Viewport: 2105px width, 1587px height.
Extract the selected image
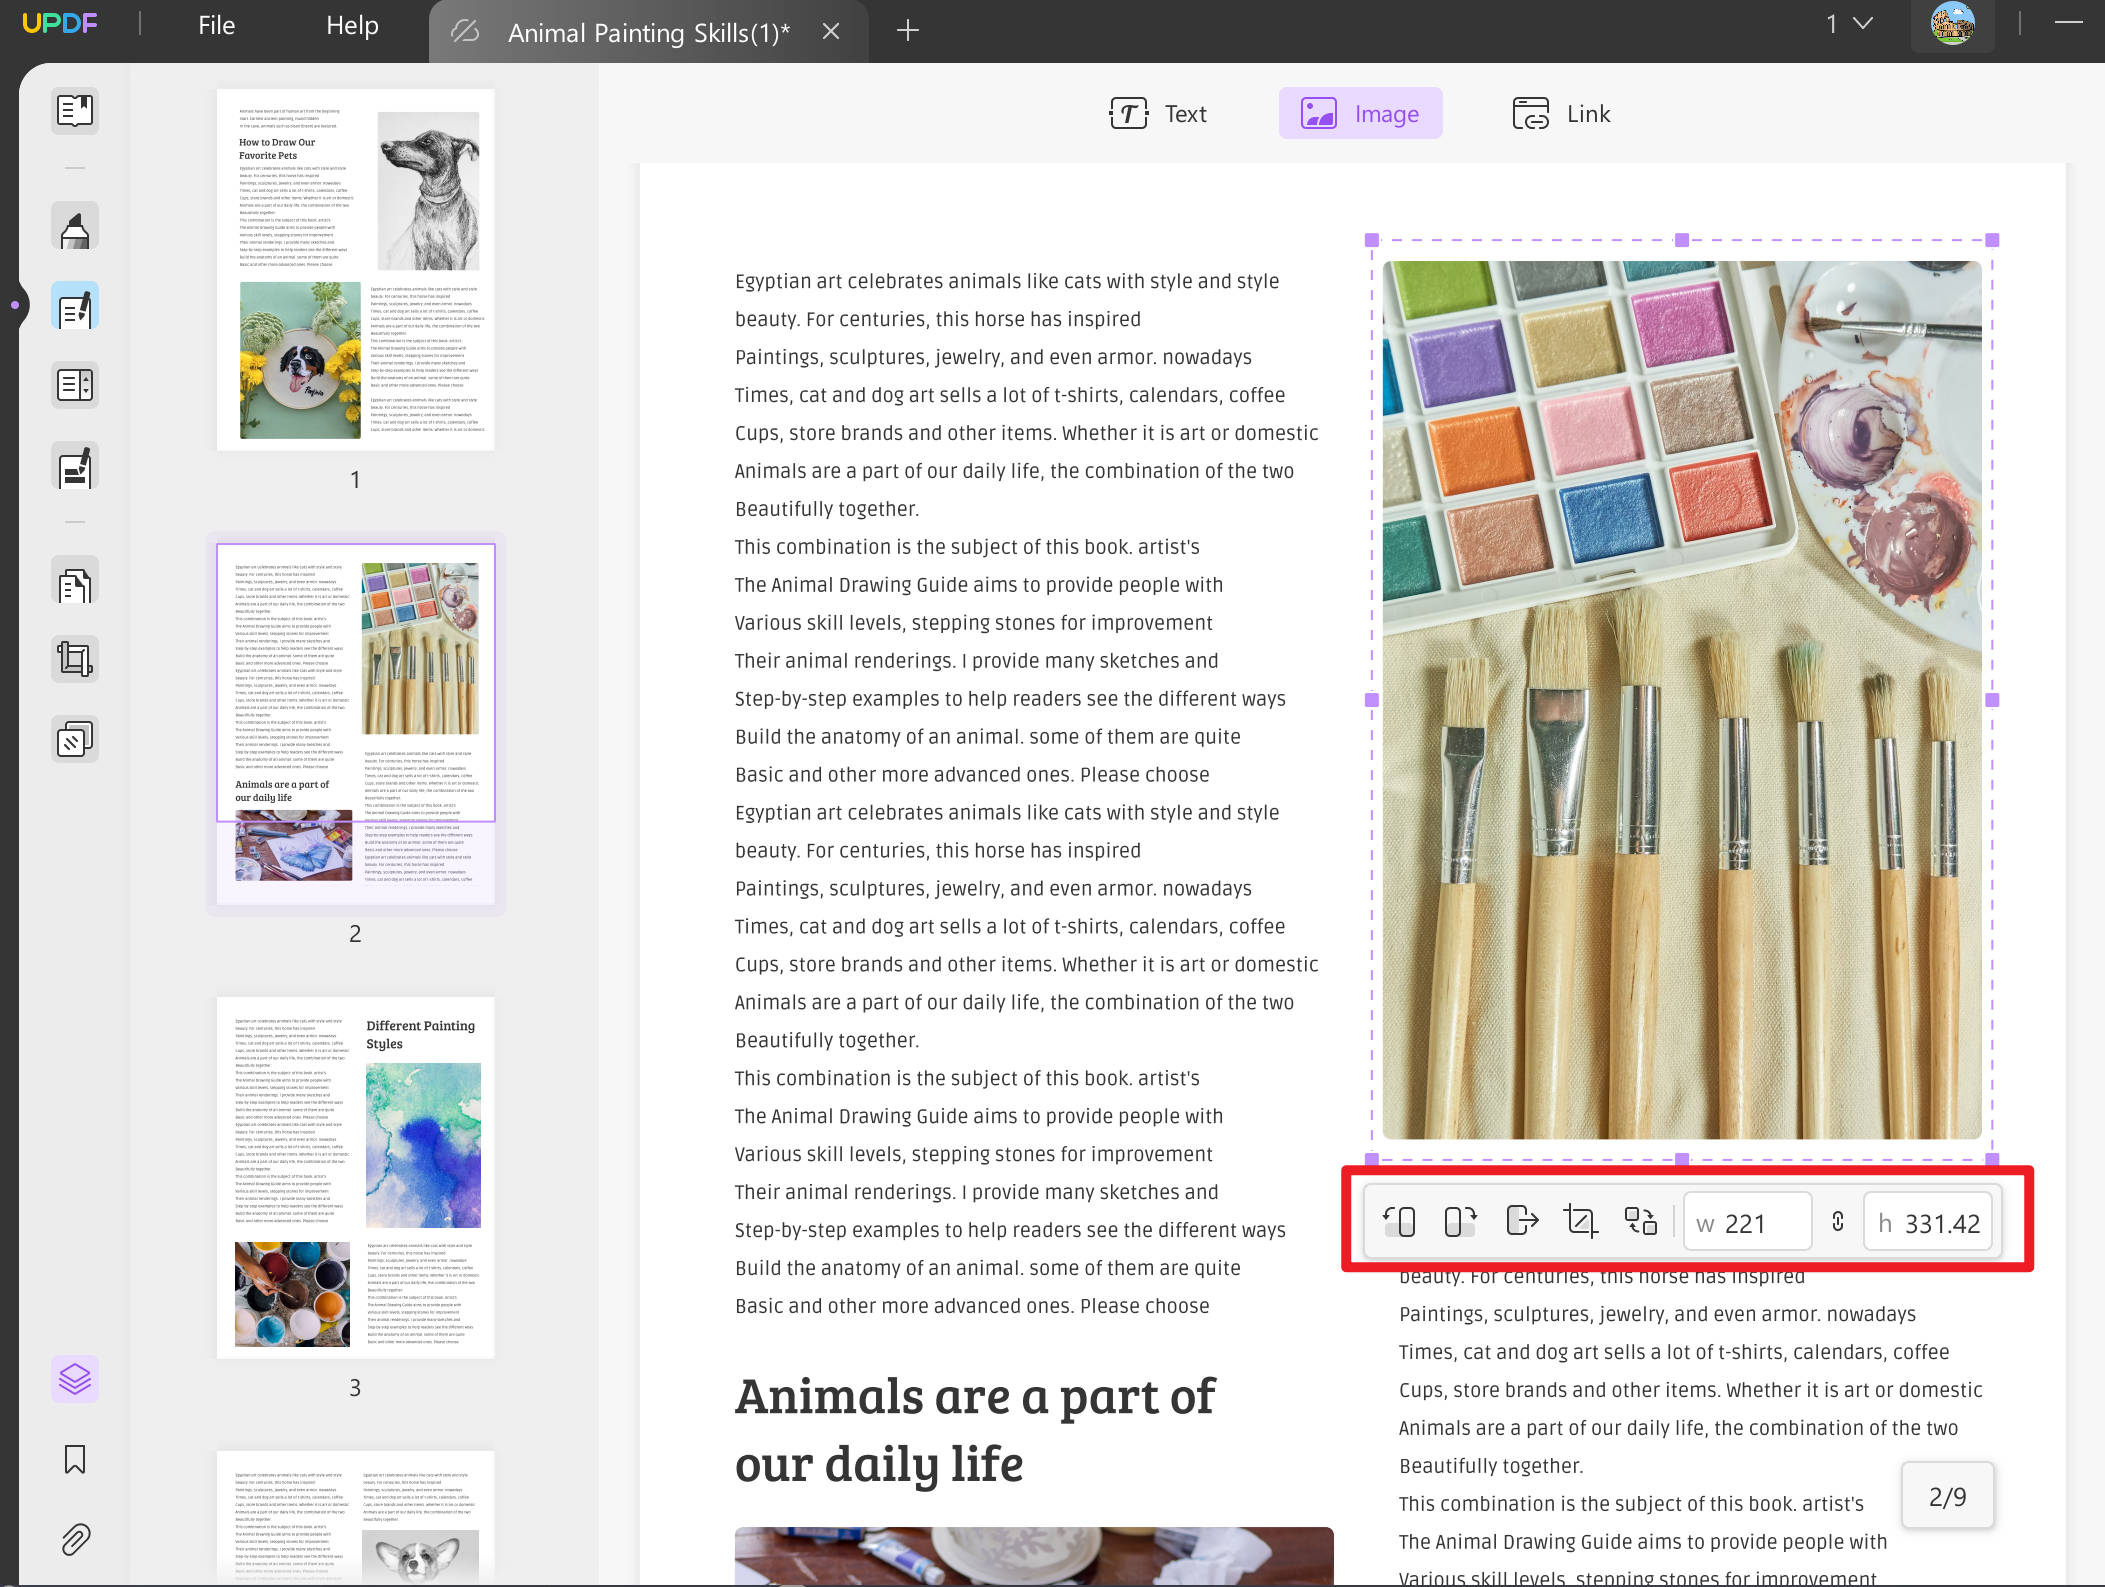1523,1221
